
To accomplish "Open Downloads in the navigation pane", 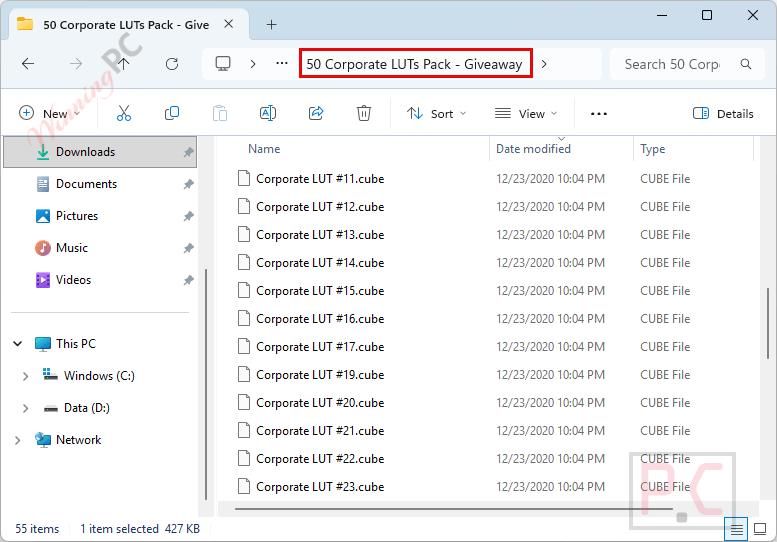I will (100, 152).
